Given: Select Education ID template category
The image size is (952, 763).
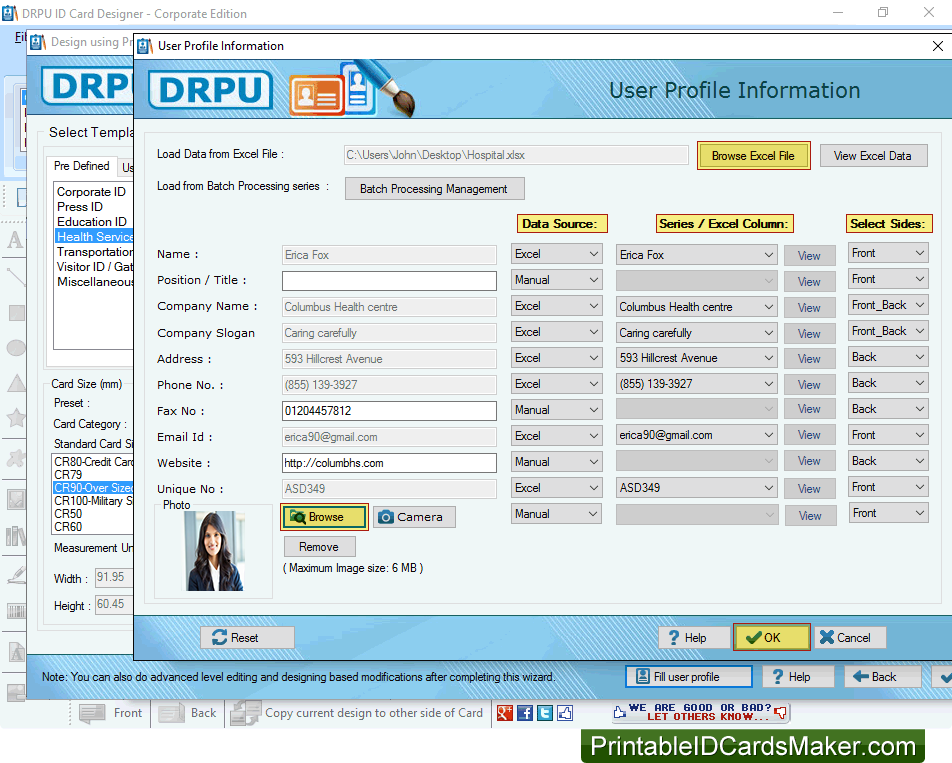Looking at the screenshot, I should tap(92, 222).
